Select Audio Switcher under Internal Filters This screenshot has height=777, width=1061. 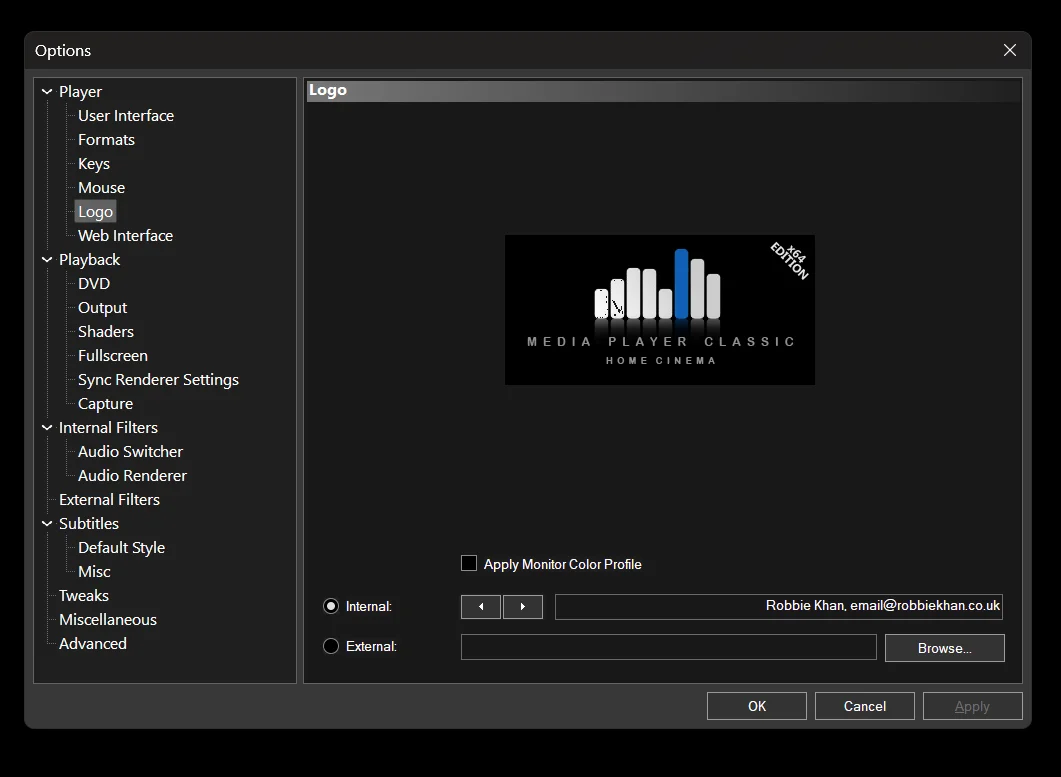coord(130,451)
